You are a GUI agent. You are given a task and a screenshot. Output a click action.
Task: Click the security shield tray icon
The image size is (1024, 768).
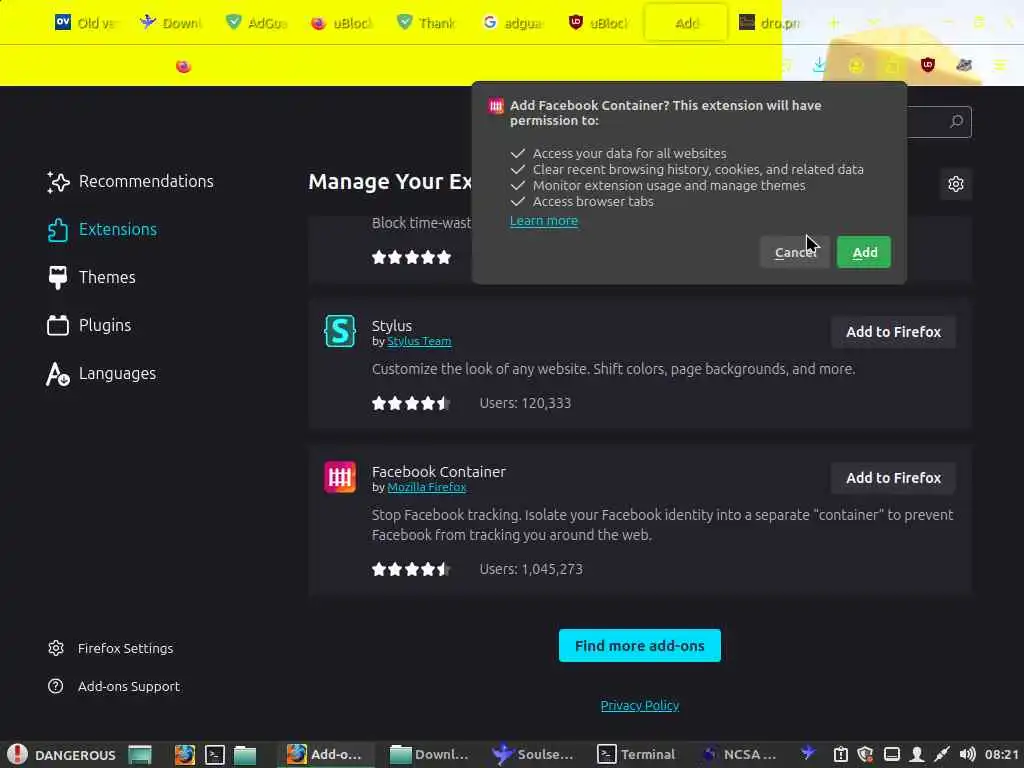pos(865,754)
